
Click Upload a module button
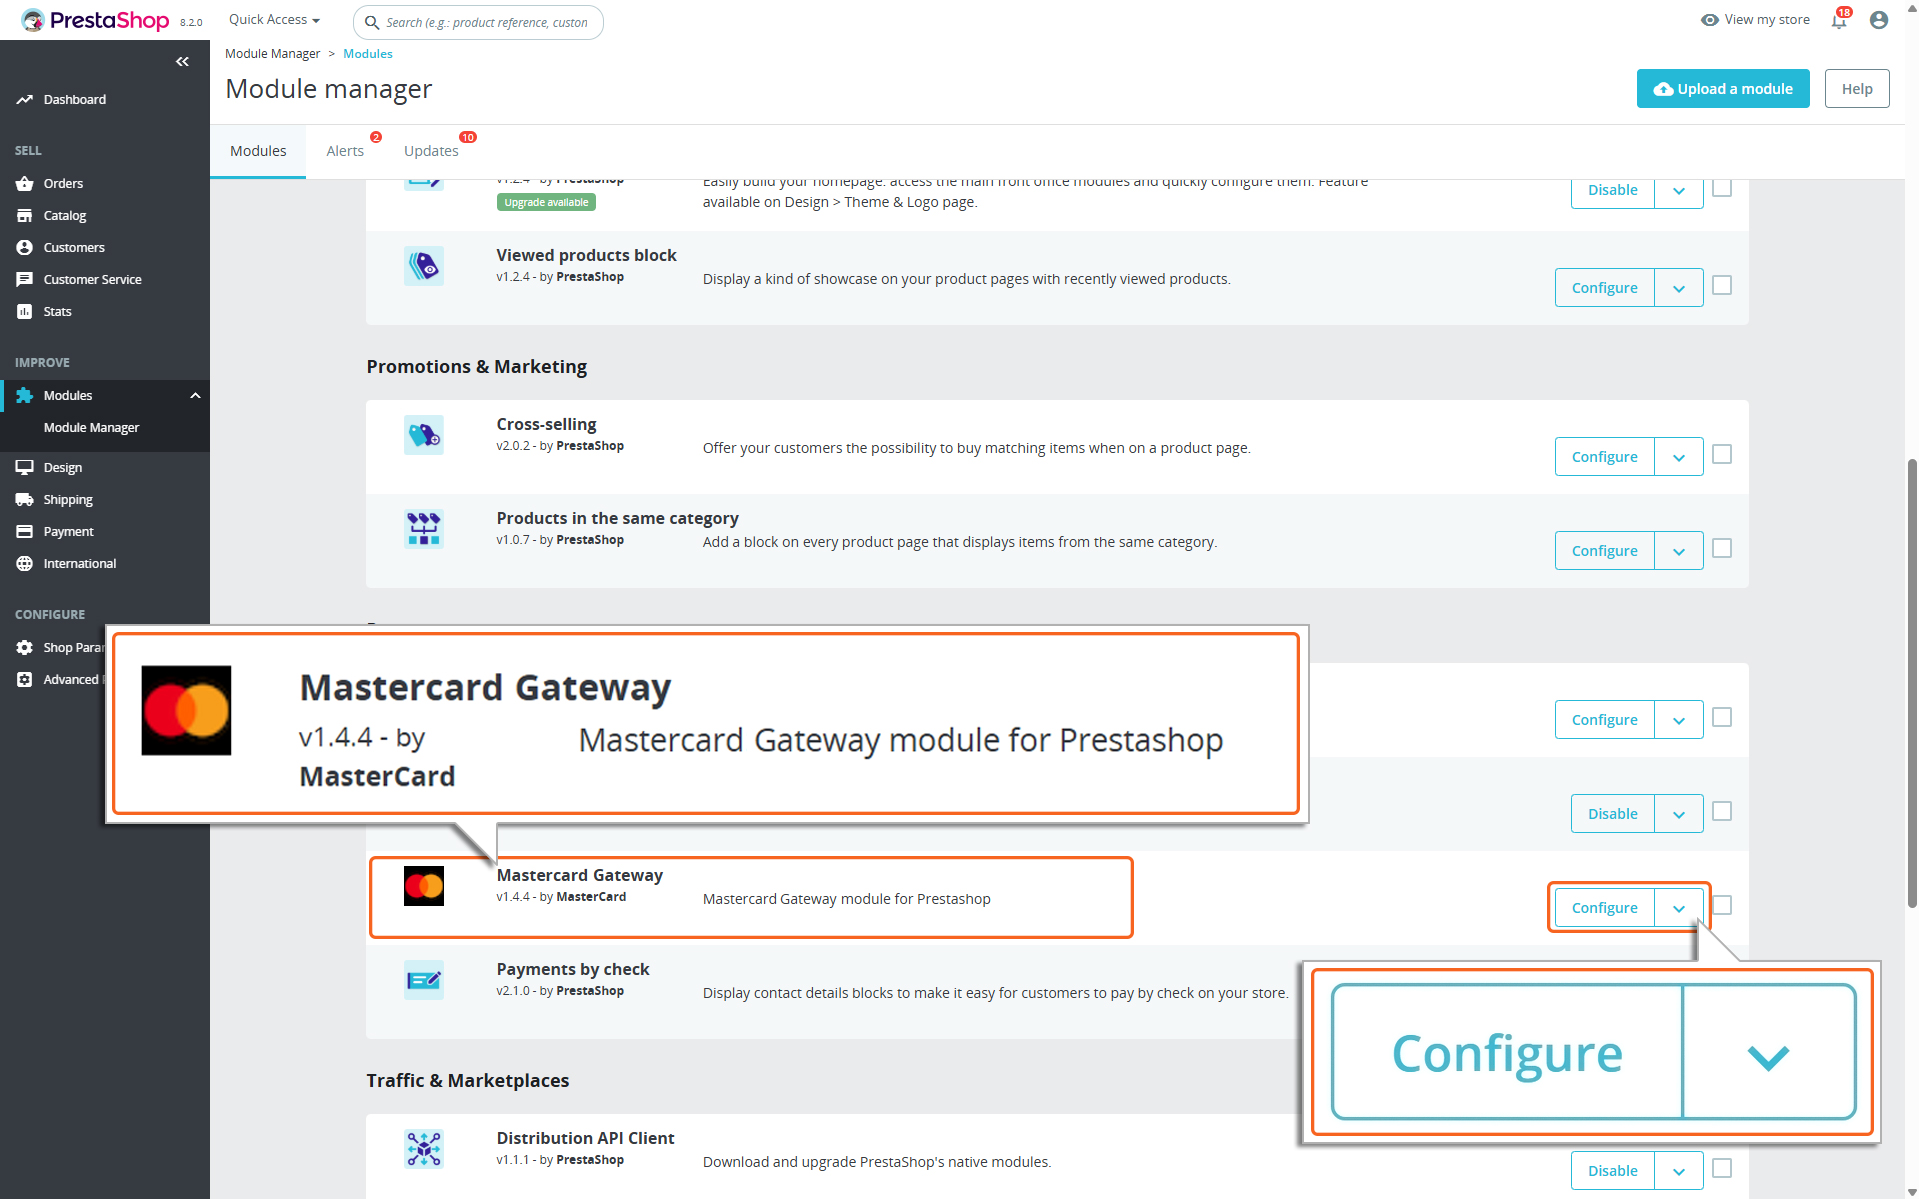click(x=1723, y=89)
